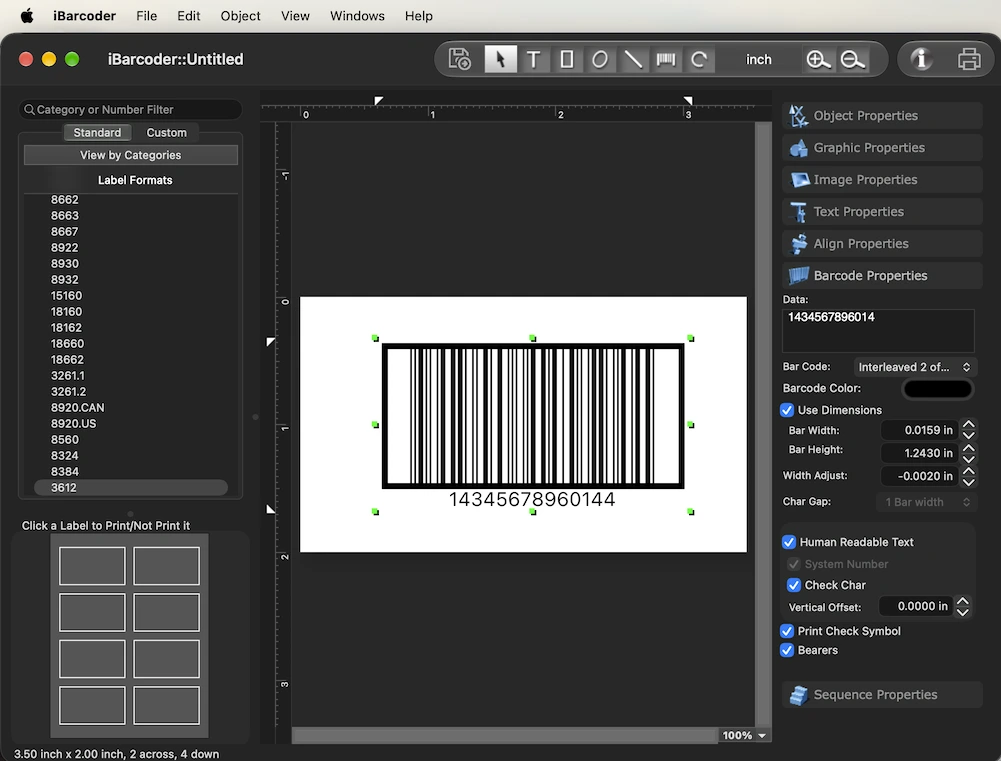Click the Align Properties panel icon

point(798,244)
